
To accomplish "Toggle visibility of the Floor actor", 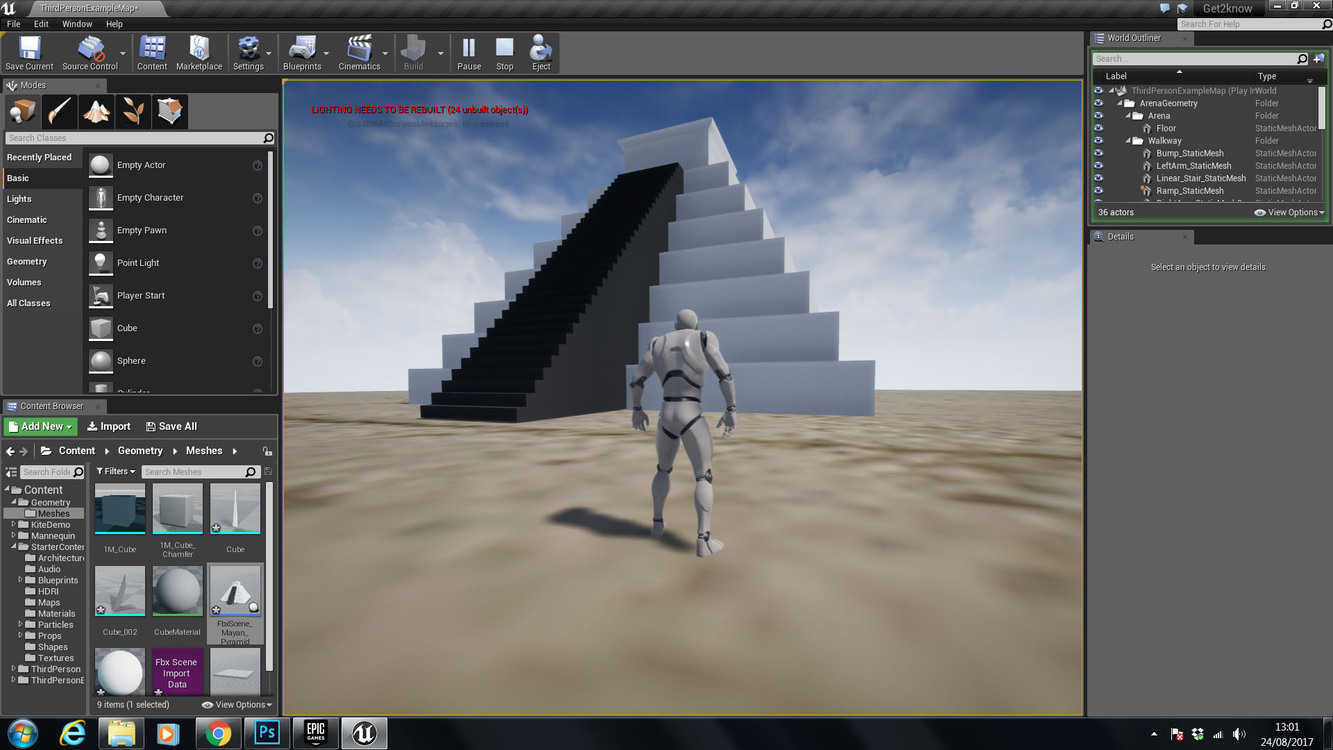I will coord(1099,128).
